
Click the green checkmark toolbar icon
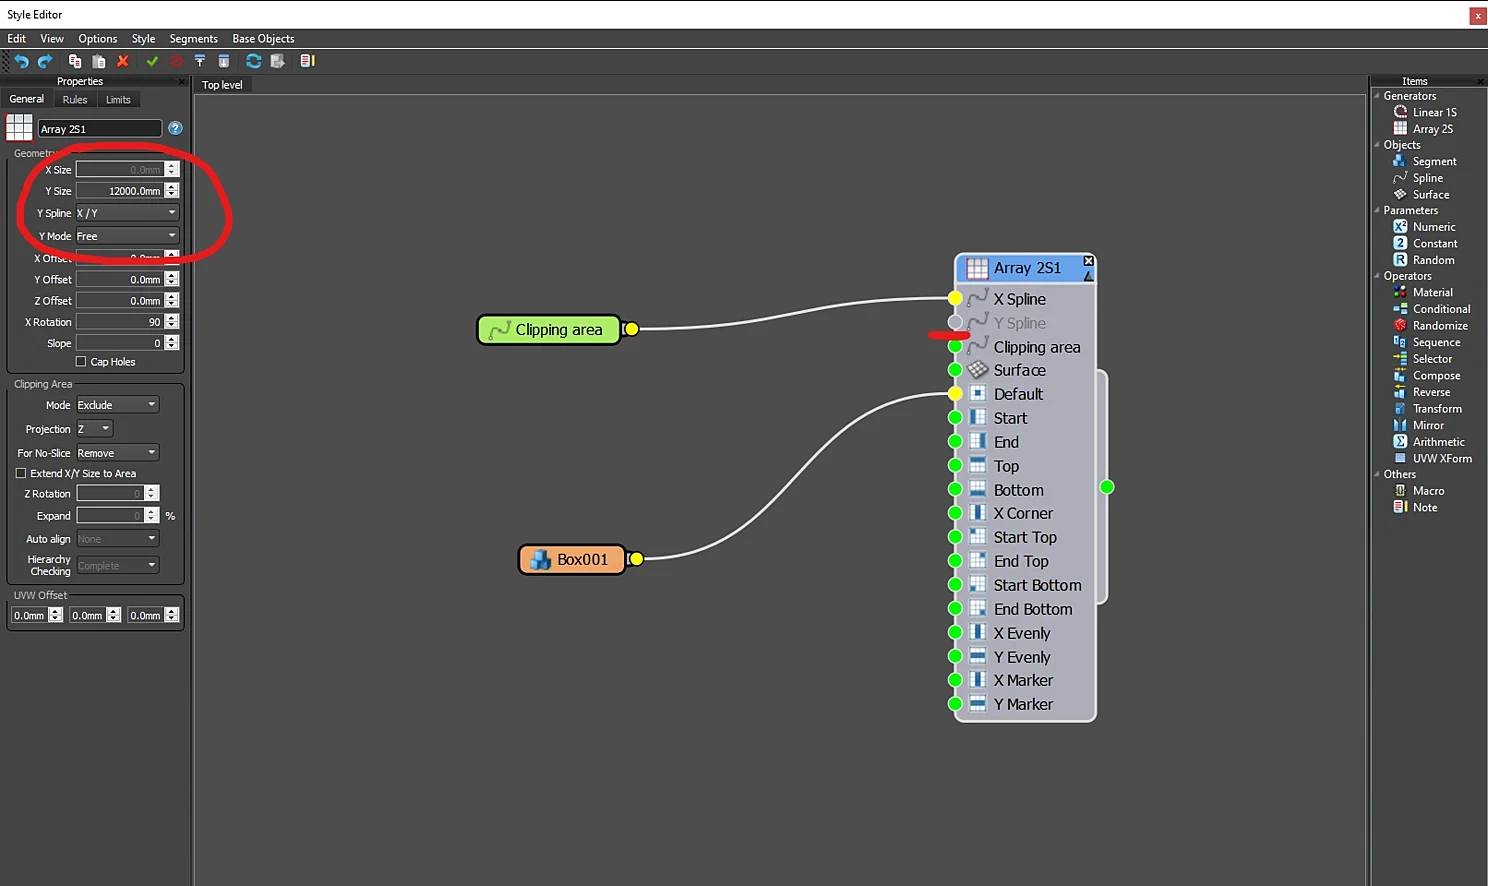[x=152, y=61]
